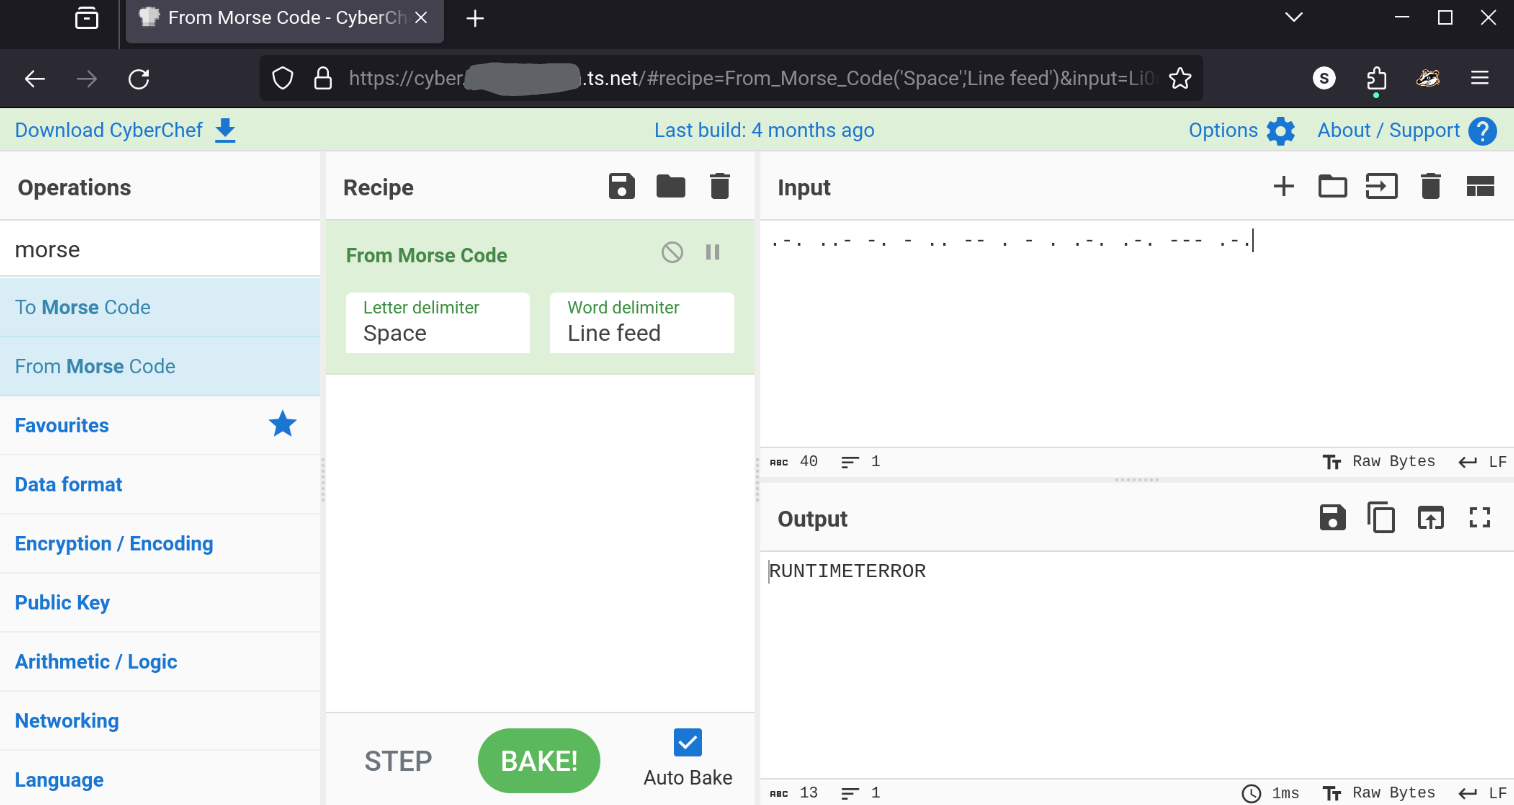Click the browser back button
Screen dimensions: 1514x805
point(35,79)
